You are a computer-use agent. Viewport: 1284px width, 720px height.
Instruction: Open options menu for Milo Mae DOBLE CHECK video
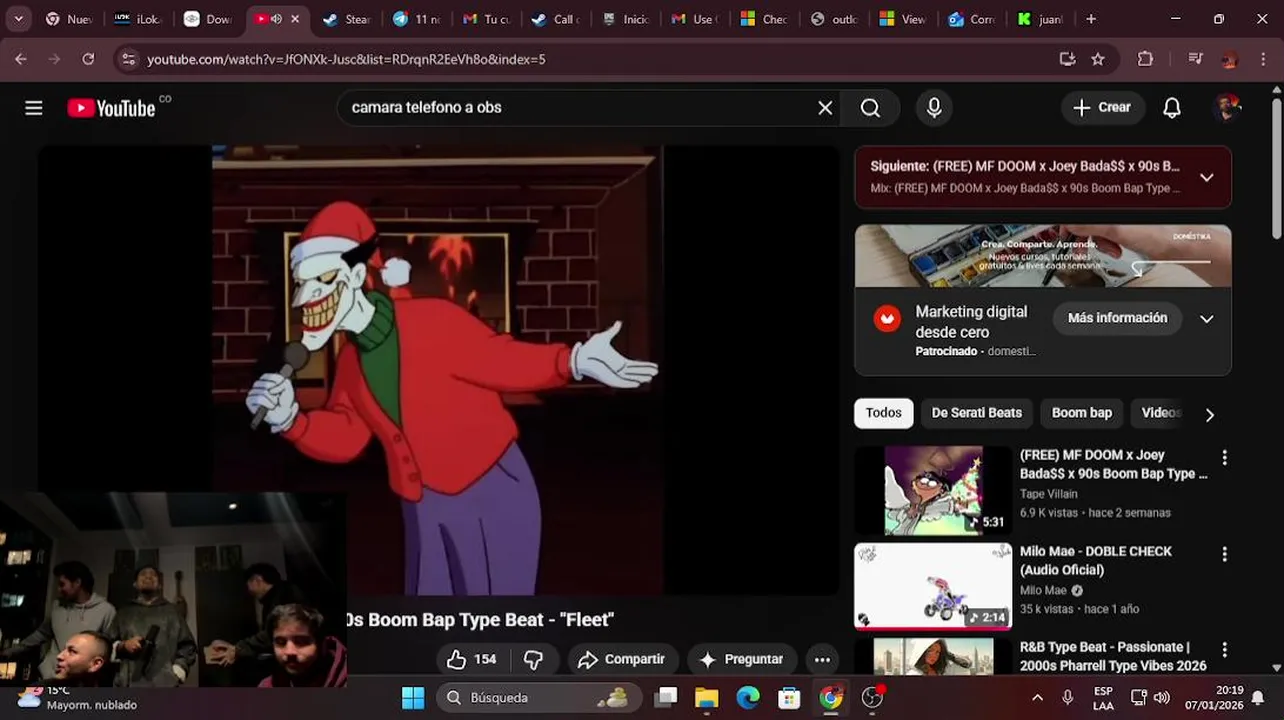(1224, 554)
